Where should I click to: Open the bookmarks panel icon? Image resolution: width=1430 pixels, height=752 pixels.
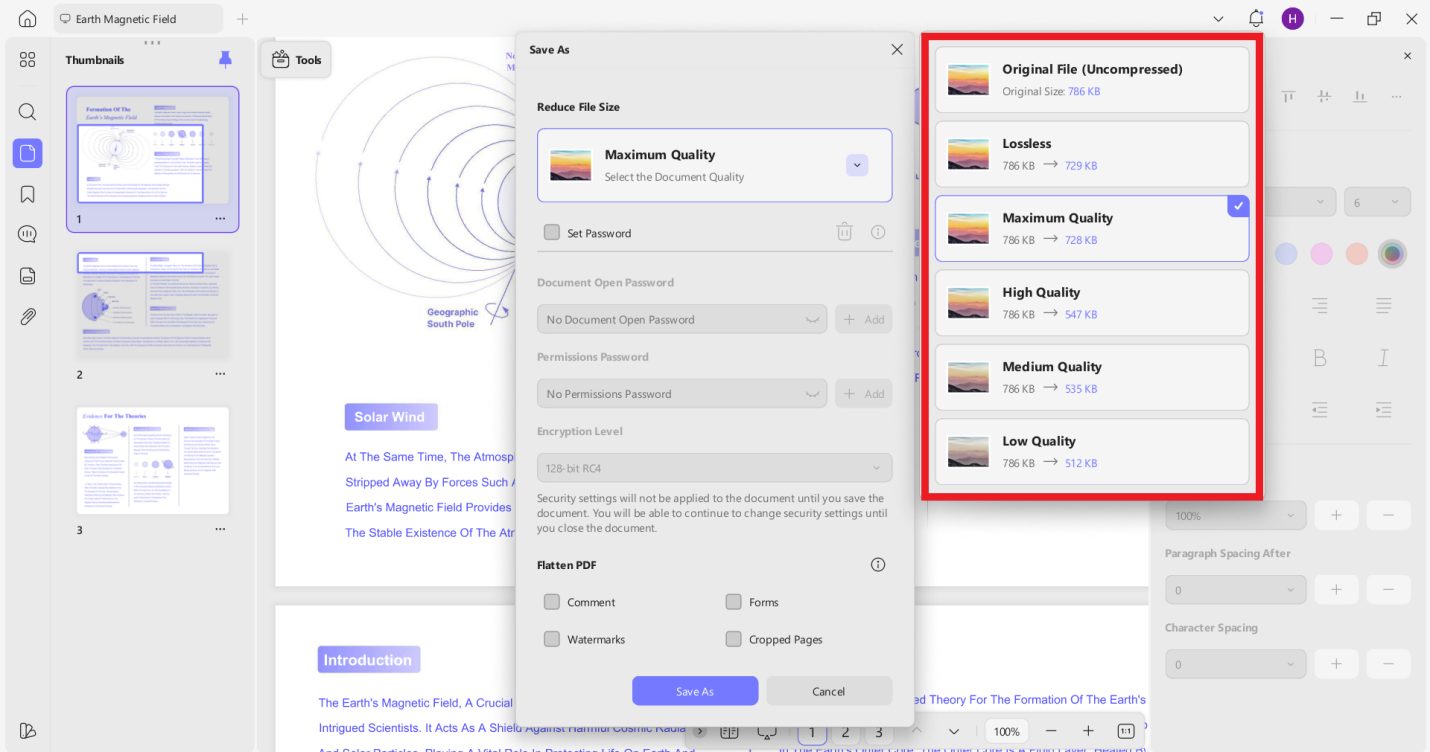coord(28,194)
